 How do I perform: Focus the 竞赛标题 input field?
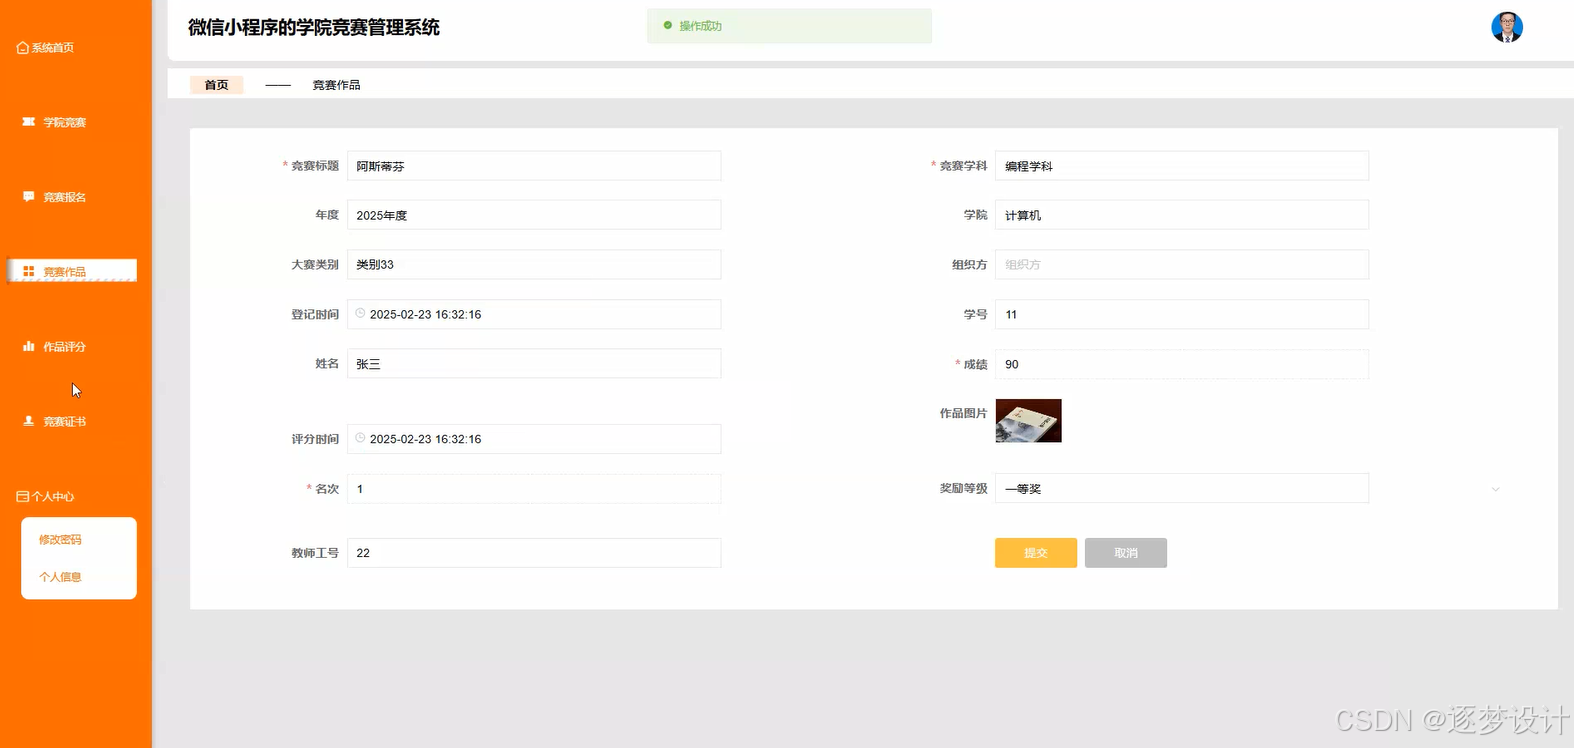[534, 166]
